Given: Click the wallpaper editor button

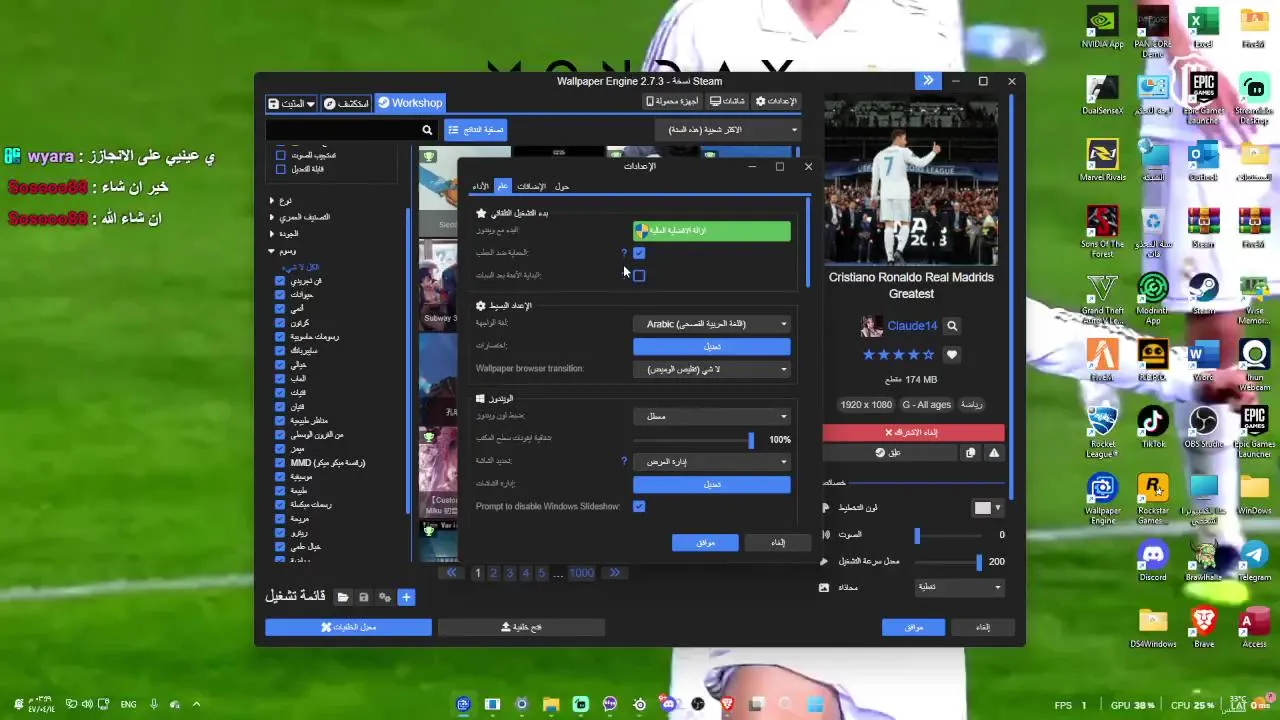Looking at the screenshot, I should (x=348, y=627).
